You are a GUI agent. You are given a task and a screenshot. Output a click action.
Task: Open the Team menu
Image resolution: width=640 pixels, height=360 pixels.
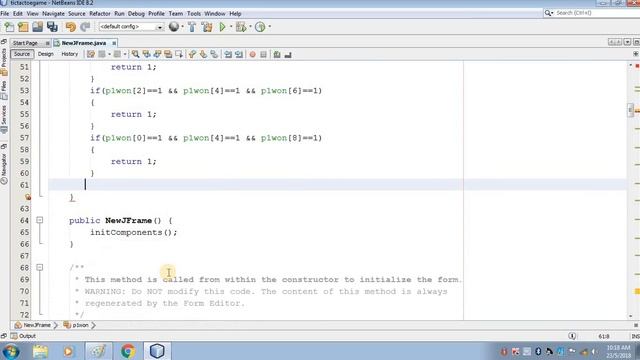point(176,13)
